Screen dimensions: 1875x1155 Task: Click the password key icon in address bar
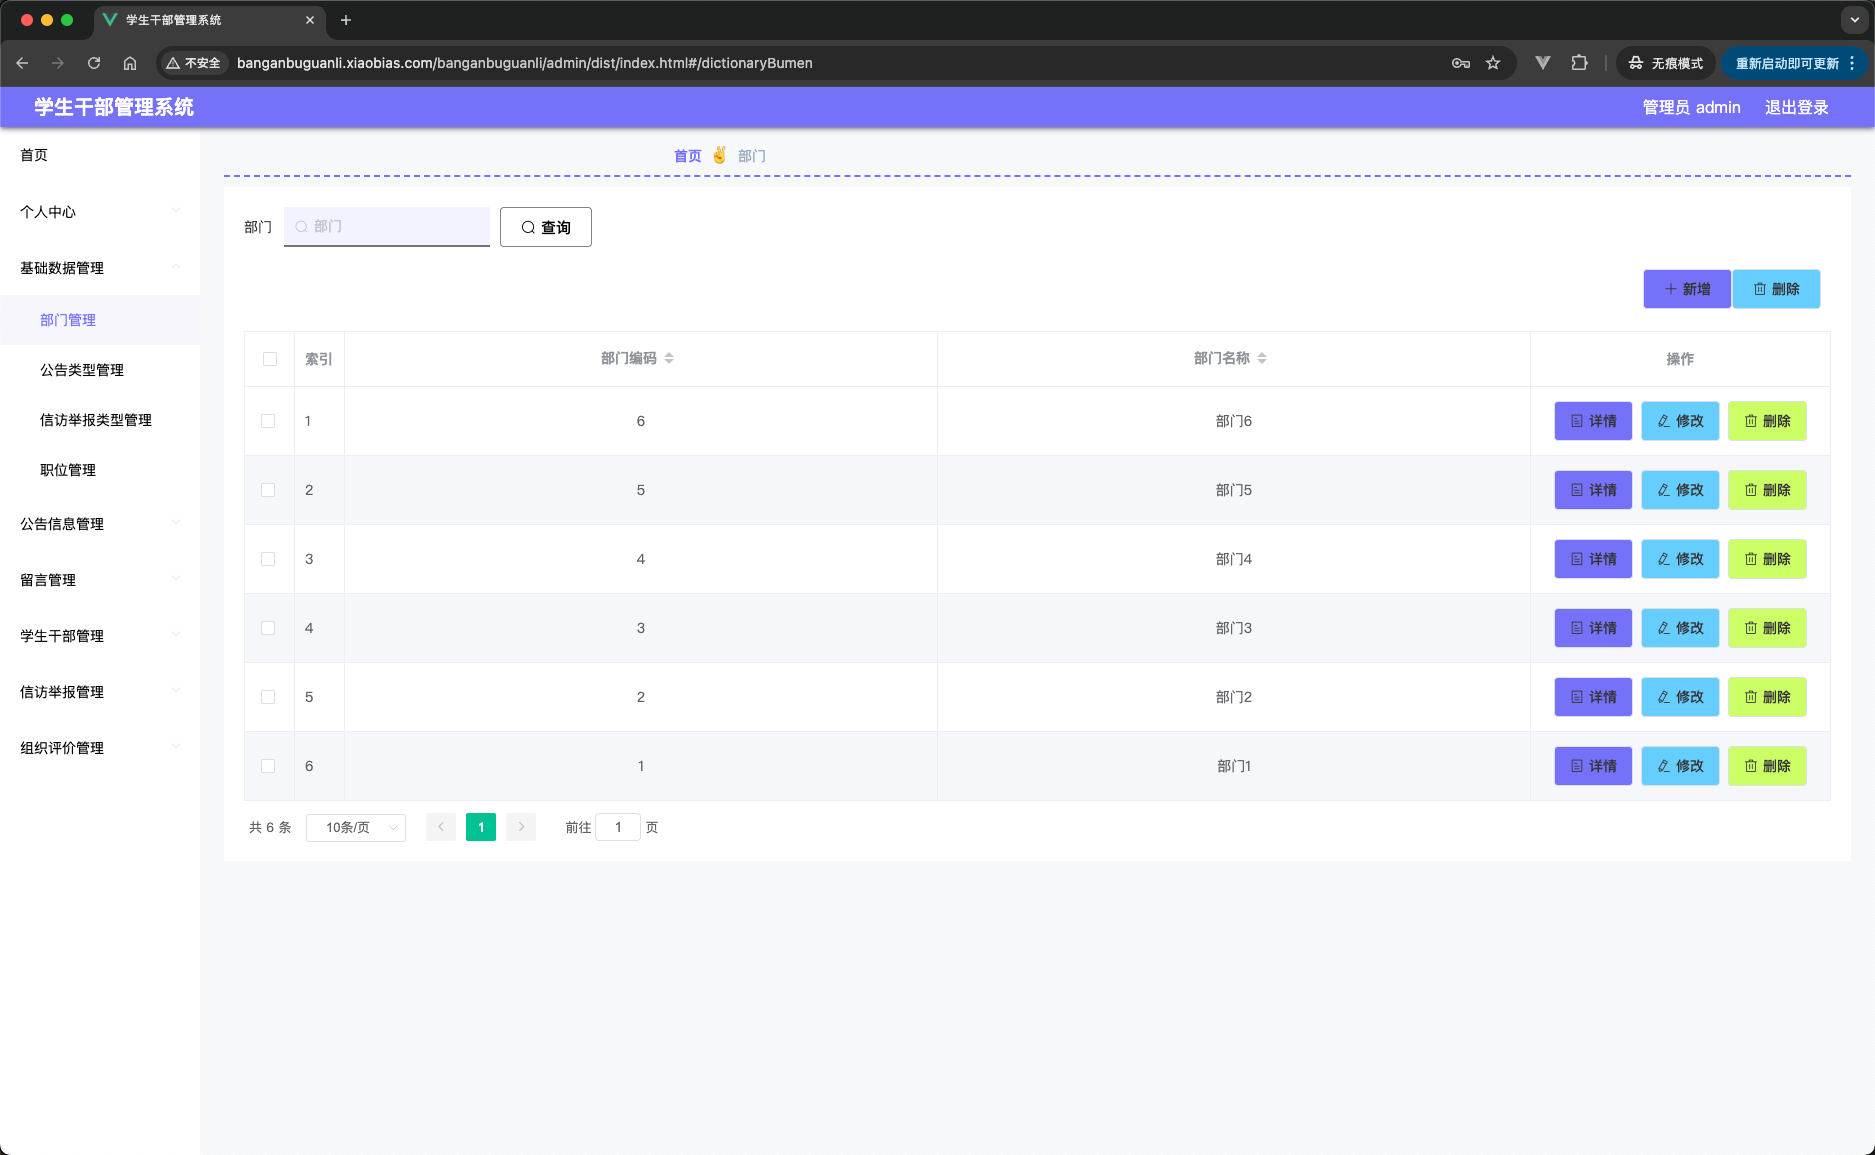point(1461,63)
